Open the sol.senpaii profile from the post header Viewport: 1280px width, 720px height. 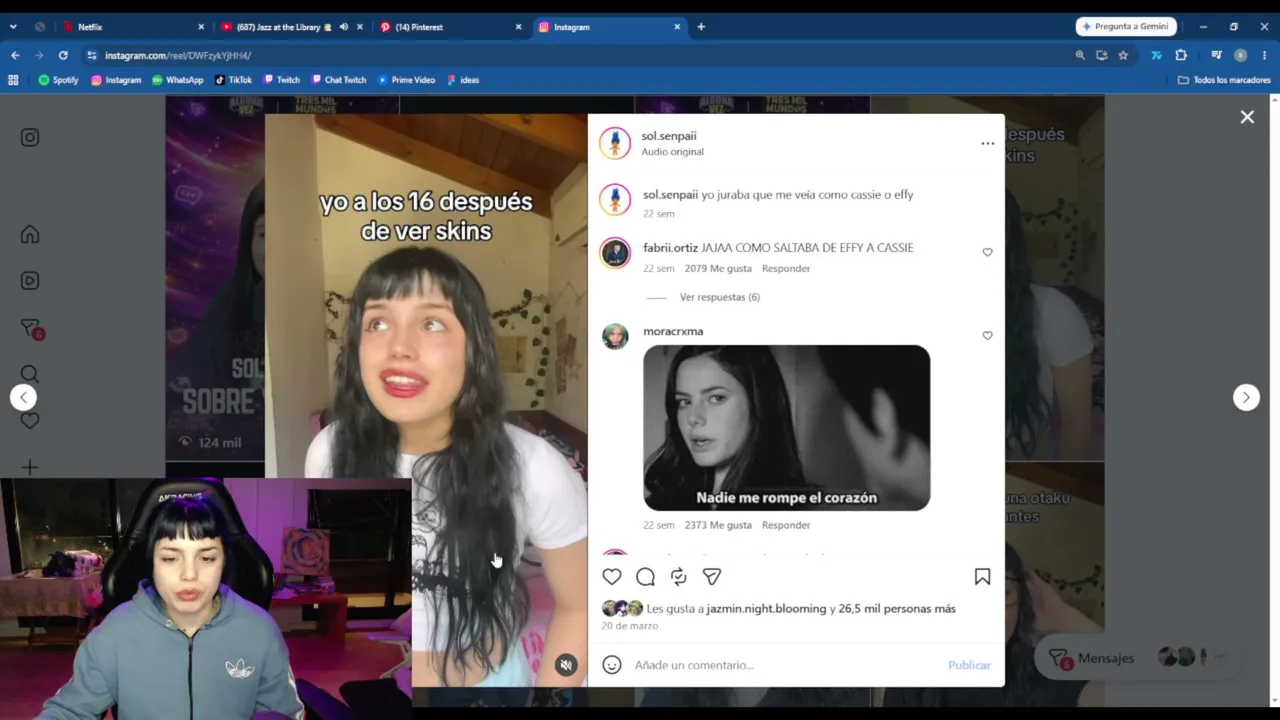pos(669,136)
